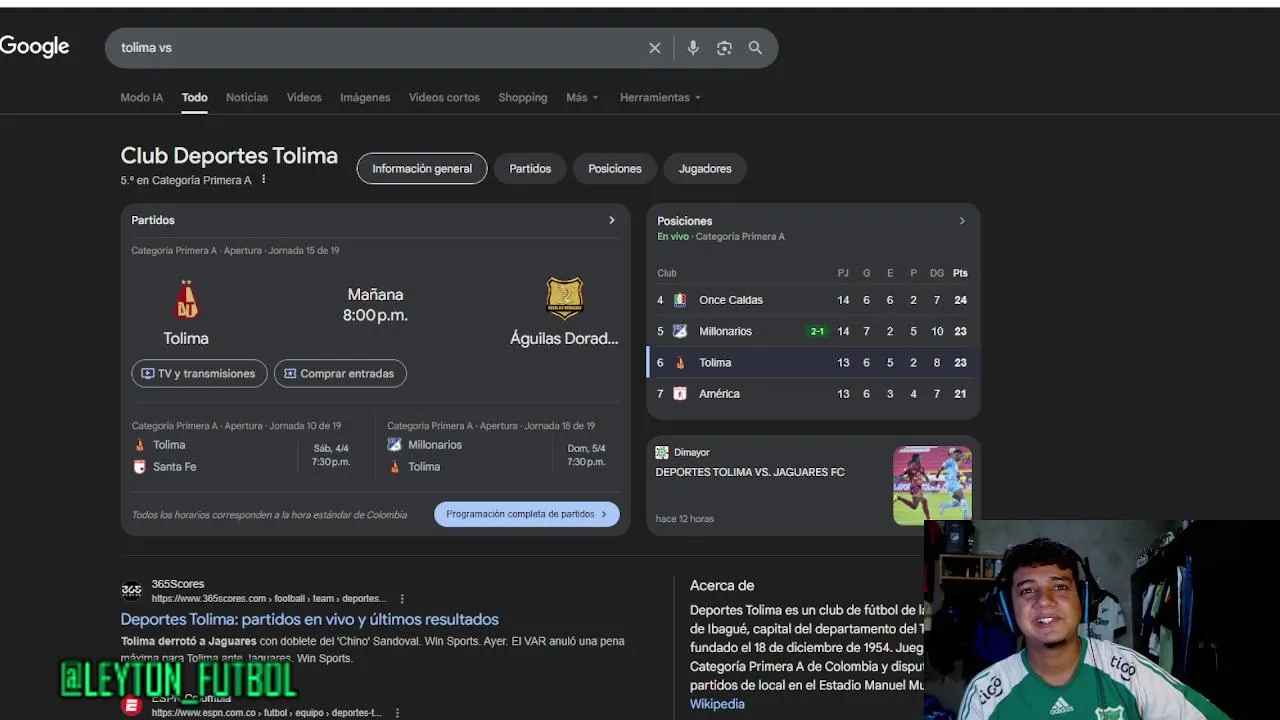Screen dimensions: 1280x720
Task: Open DEPORTES TOLIMA VS. JAGUARES FC news headline
Action: pyautogui.click(x=750, y=472)
